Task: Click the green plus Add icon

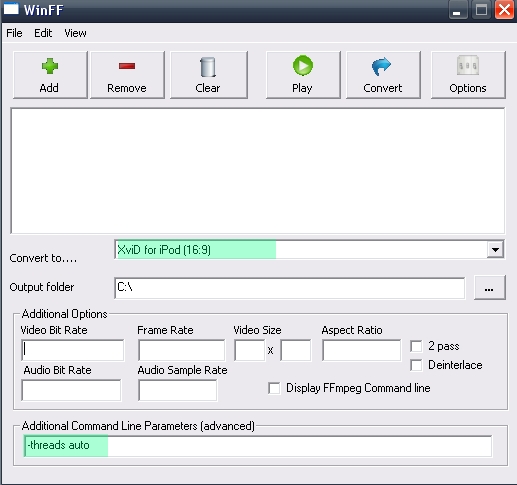Action: 50,66
